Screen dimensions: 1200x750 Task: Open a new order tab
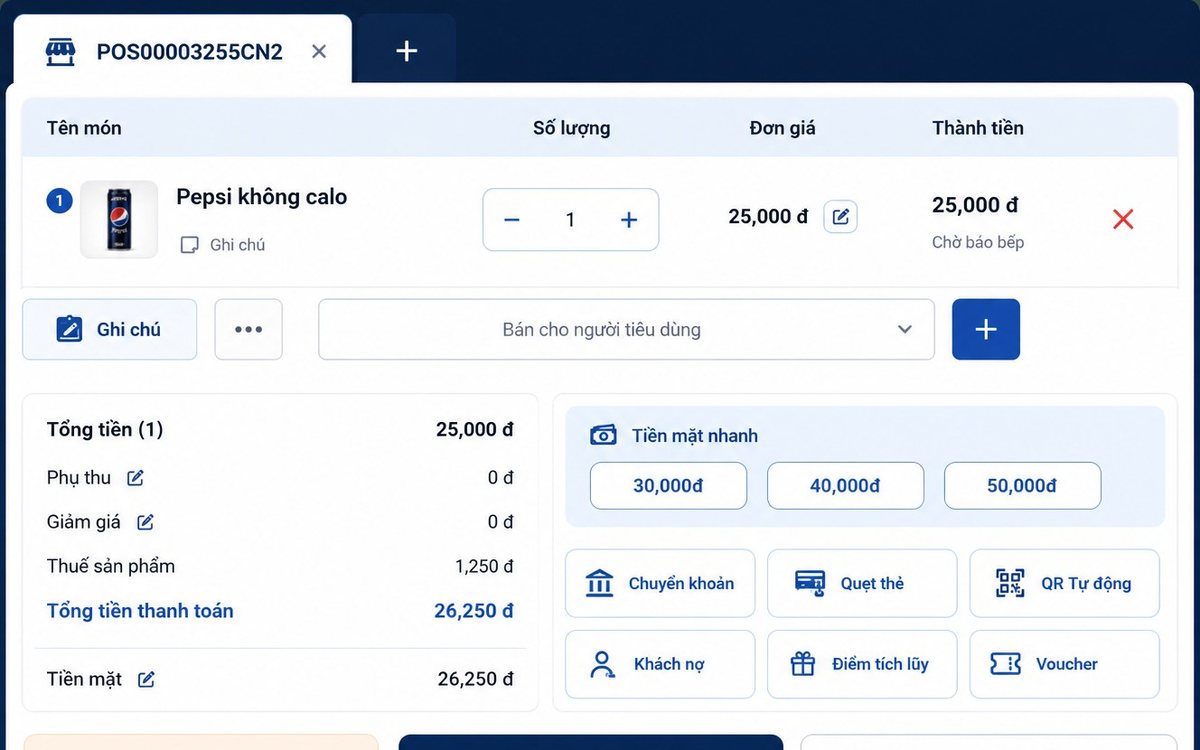pos(406,51)
